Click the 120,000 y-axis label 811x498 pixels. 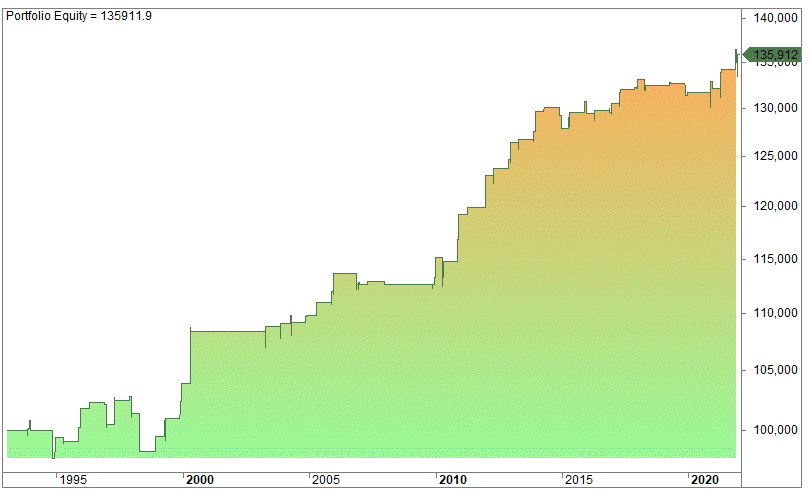click(x=775, y=206)
